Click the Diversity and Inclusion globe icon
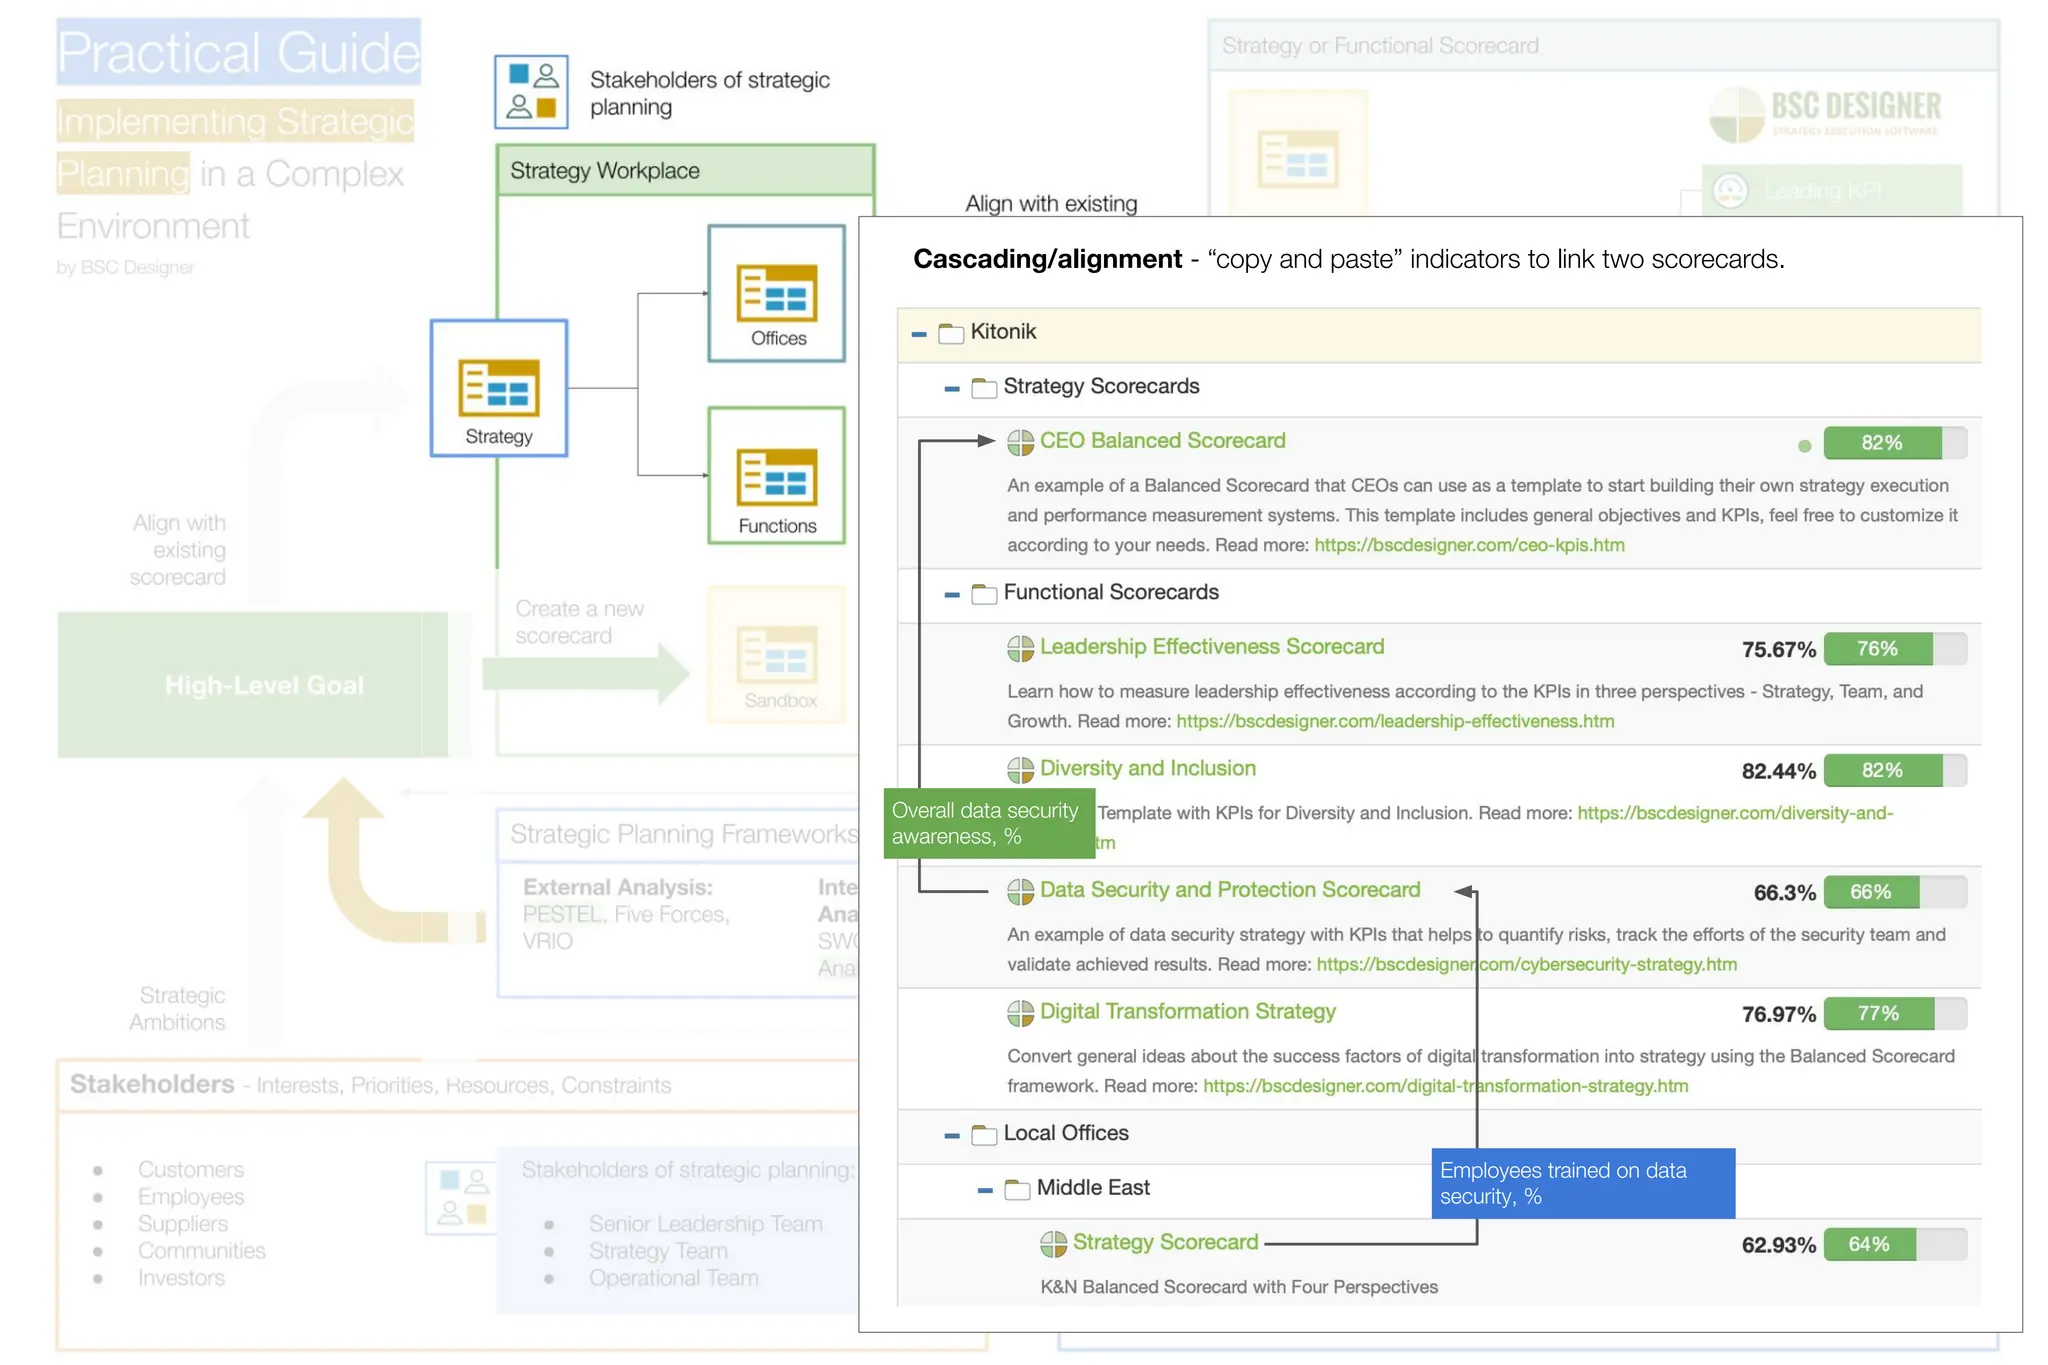 (x=1020, y=769)
